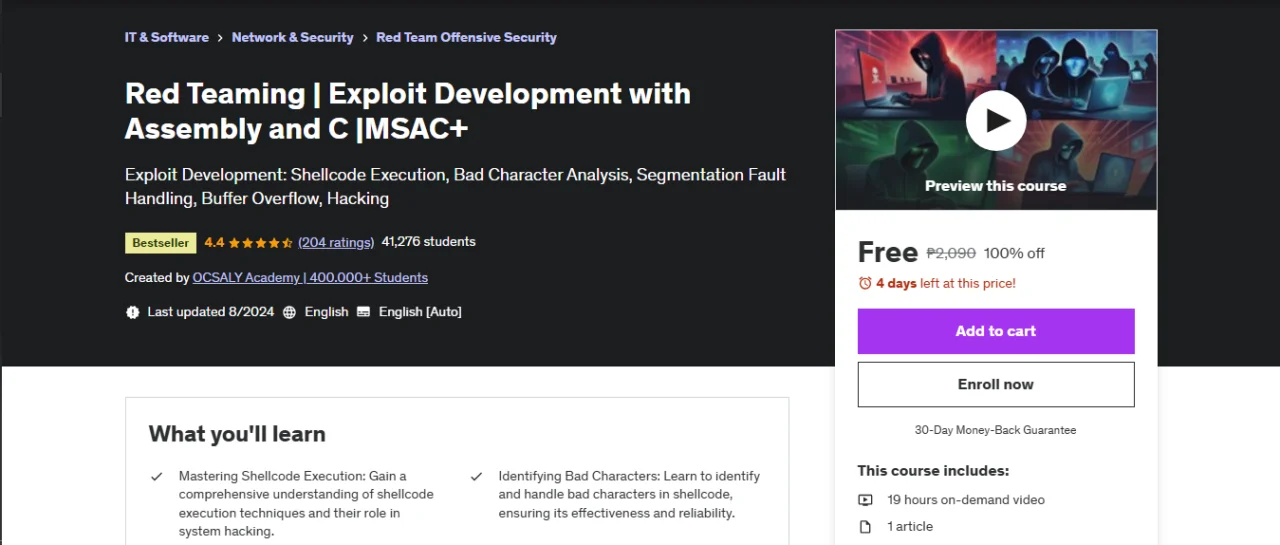Click the 41,276 students text
Image resolution: width=1280 pixels, height=545 pixels.
pos(429,242)
